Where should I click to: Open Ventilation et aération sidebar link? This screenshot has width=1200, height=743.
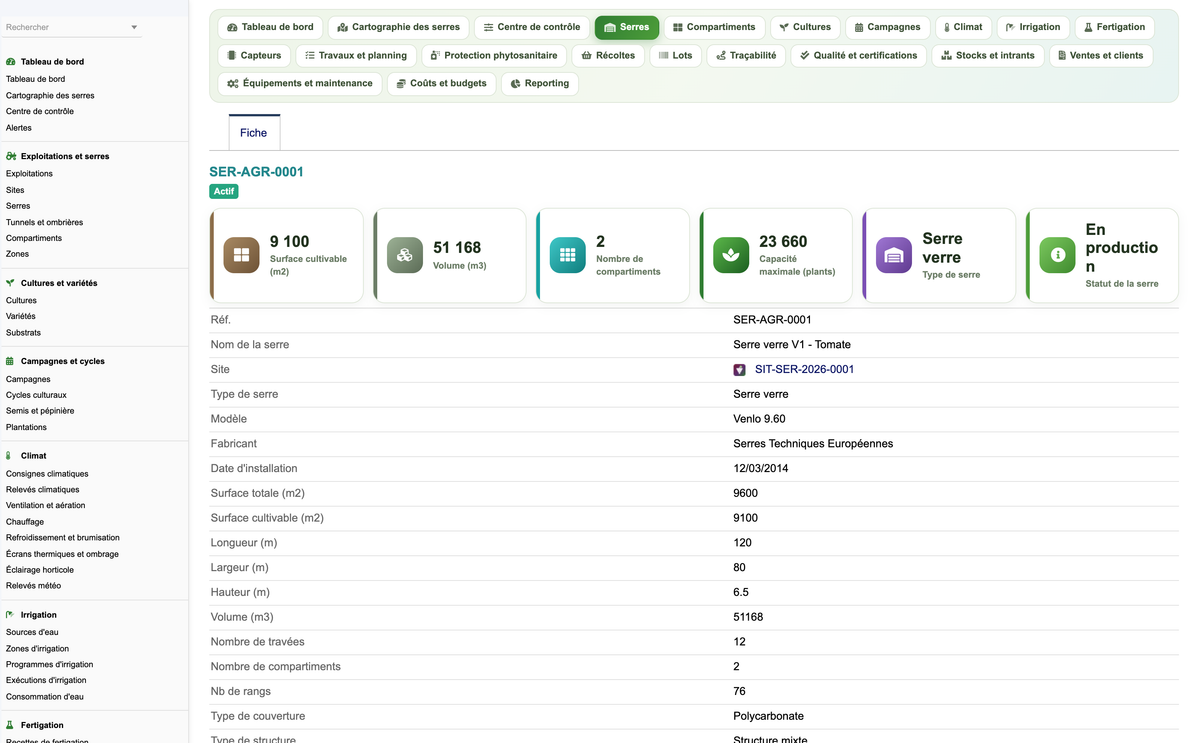[46, 506]
